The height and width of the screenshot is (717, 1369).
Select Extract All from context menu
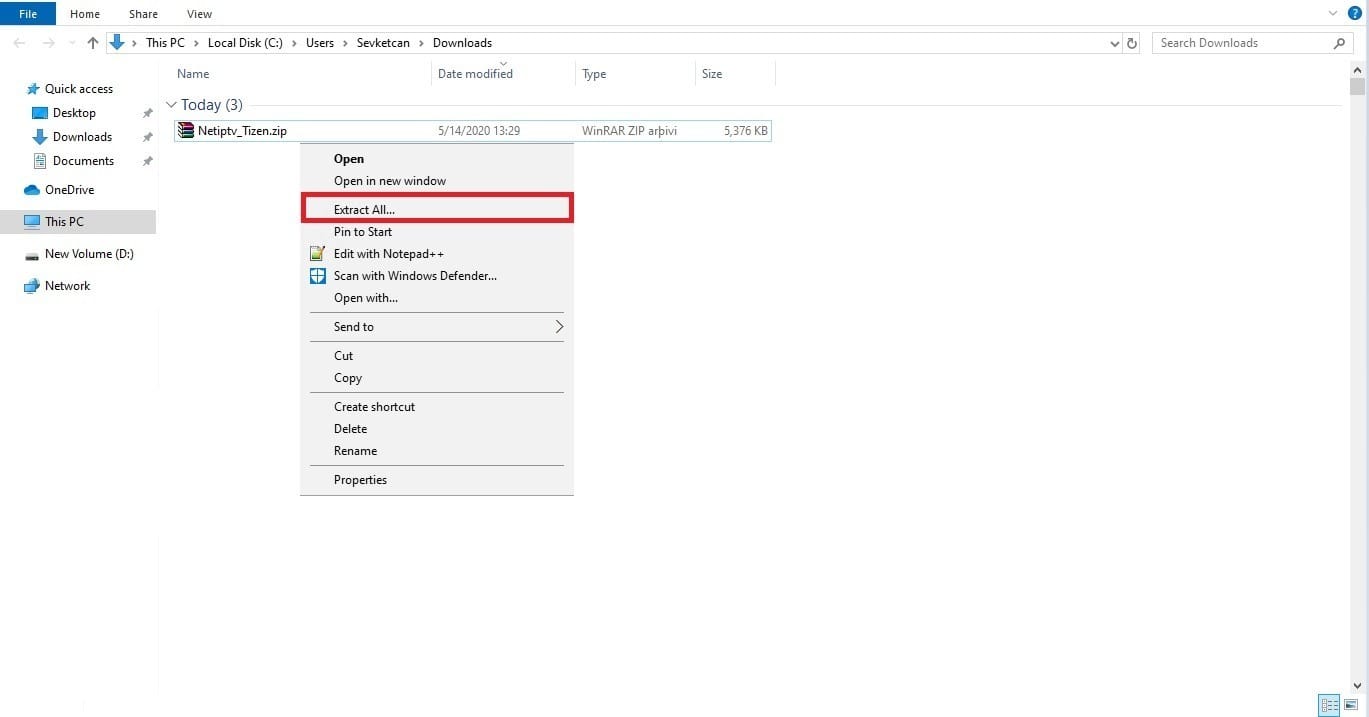[x=364, y=210]
